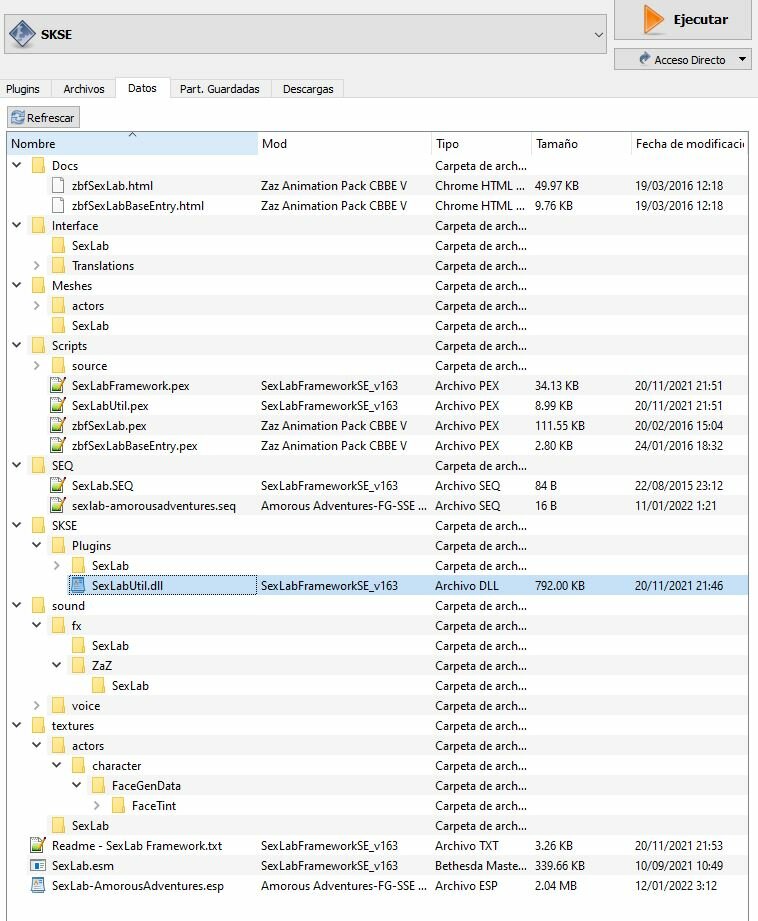Image resolution: width=758 pixels, height=921 pixels.
Task: Click the Scripts folder icon
Action: coord(38,345)
